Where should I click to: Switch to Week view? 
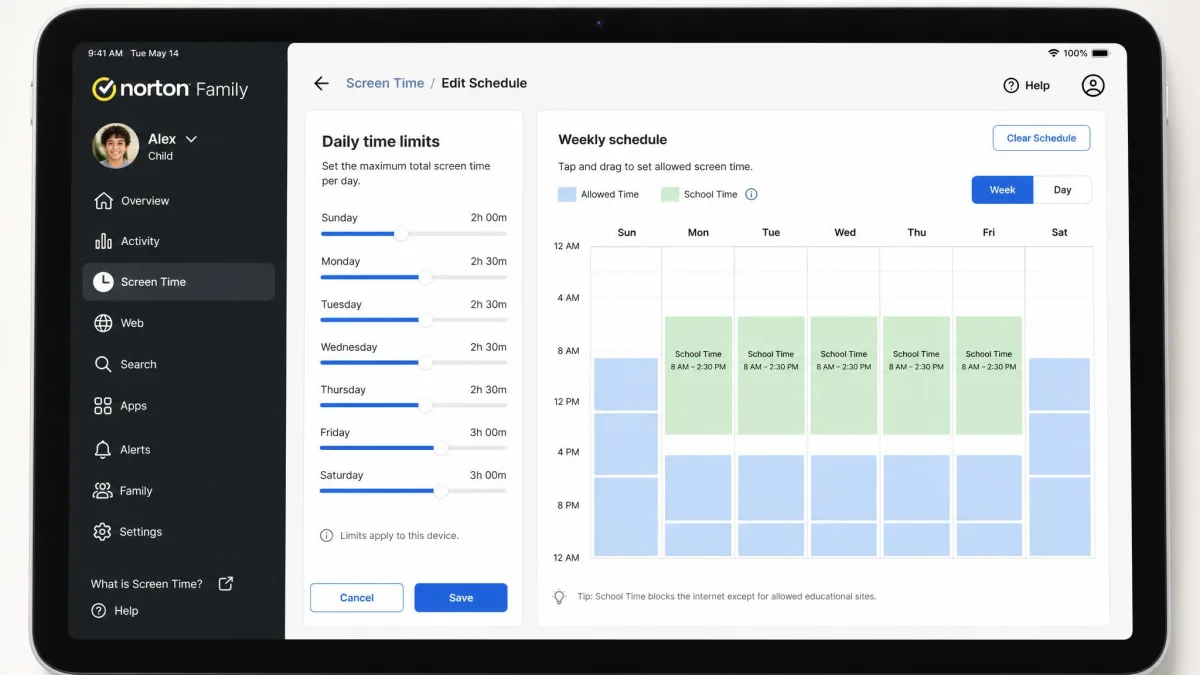tap(1002, 190)
